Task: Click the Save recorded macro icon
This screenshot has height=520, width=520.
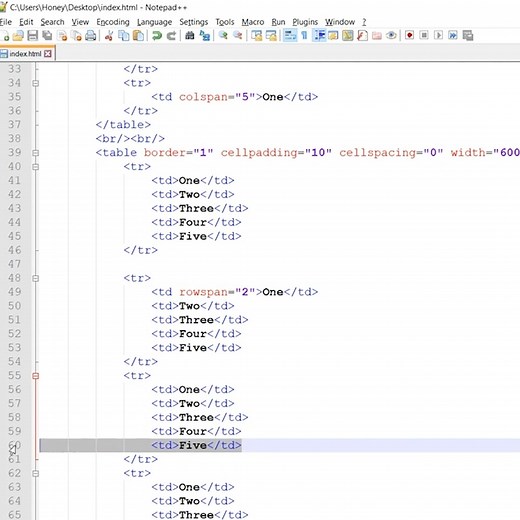Action: 468,35
